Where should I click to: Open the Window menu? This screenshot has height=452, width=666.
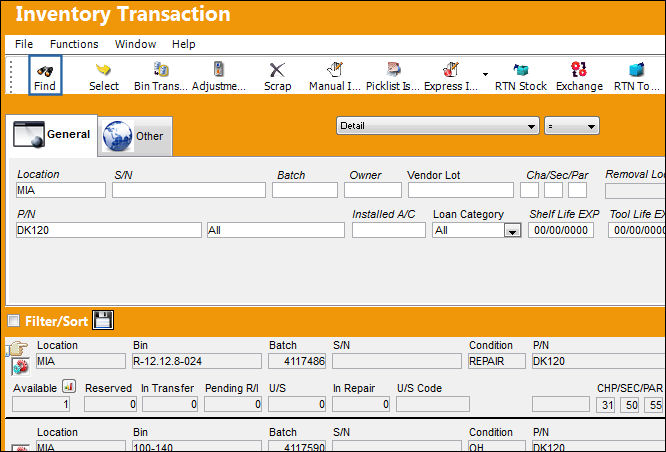135,44
